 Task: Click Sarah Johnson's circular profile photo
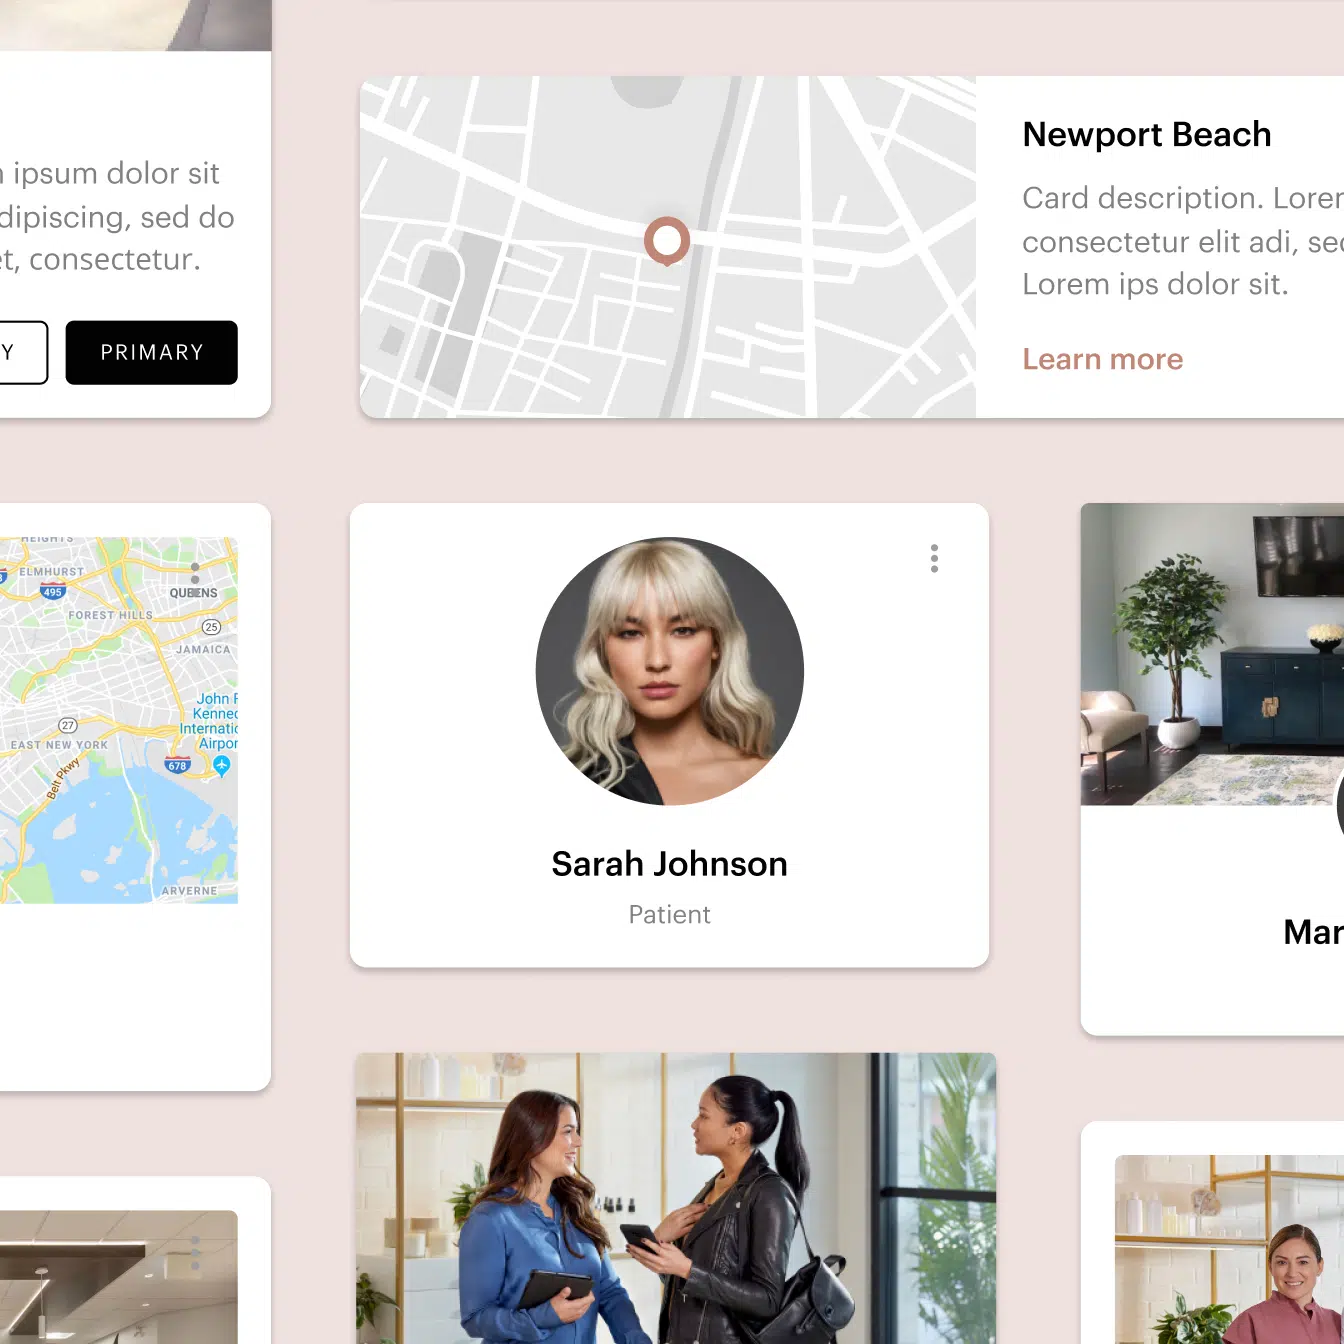point(669,671)
